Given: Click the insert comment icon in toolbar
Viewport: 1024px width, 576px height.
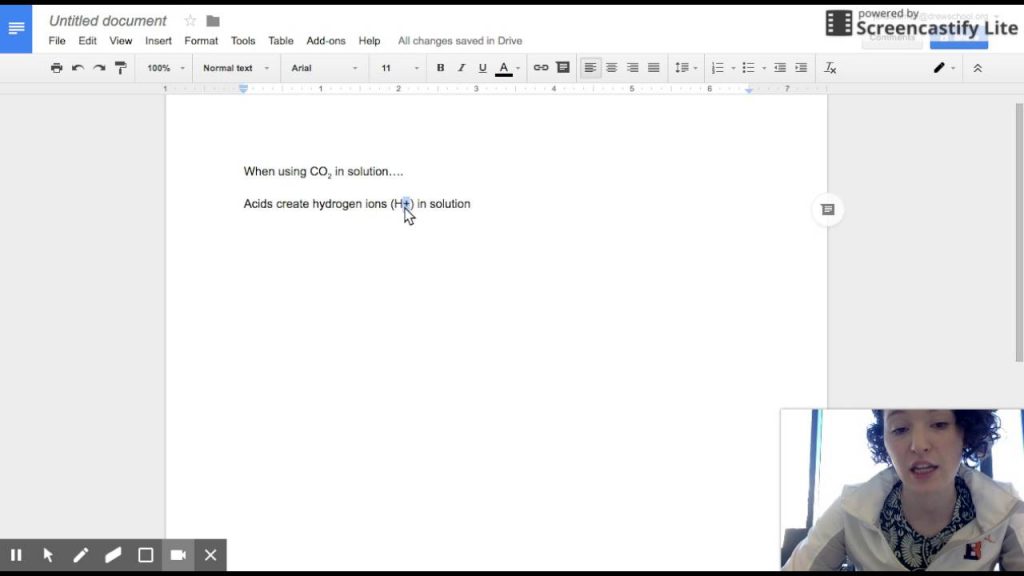Looking at the screenshot, I should pyautogui.click(x=561, y=67).
